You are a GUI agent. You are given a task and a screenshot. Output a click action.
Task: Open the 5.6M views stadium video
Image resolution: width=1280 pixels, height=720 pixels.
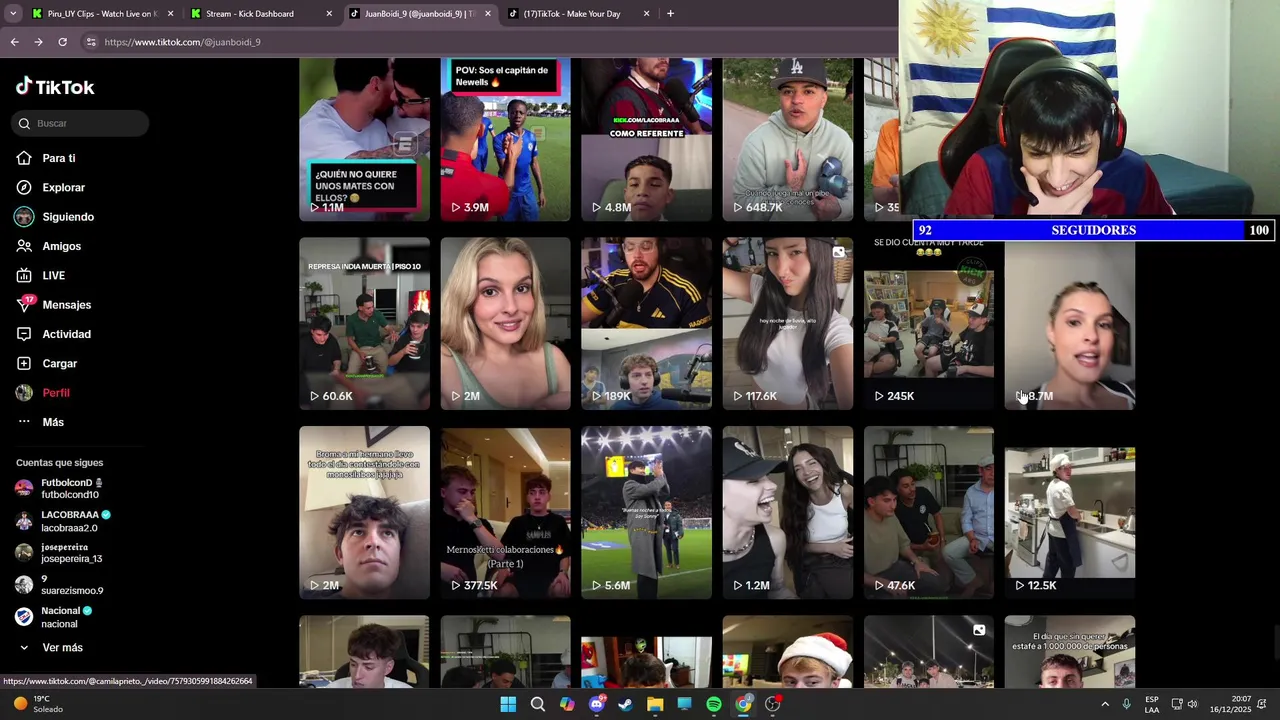click(x=646, y=513)
